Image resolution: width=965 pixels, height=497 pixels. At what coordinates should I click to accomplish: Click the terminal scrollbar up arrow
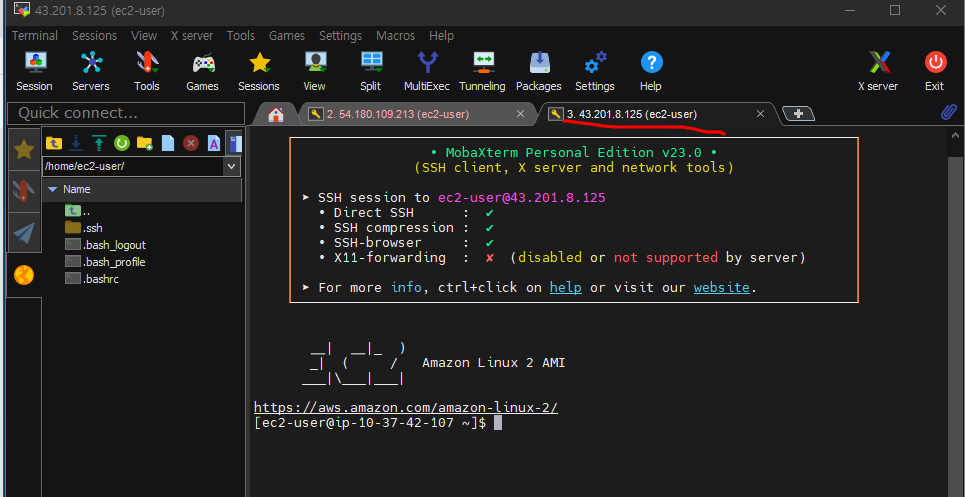click(x=956, y=135)
